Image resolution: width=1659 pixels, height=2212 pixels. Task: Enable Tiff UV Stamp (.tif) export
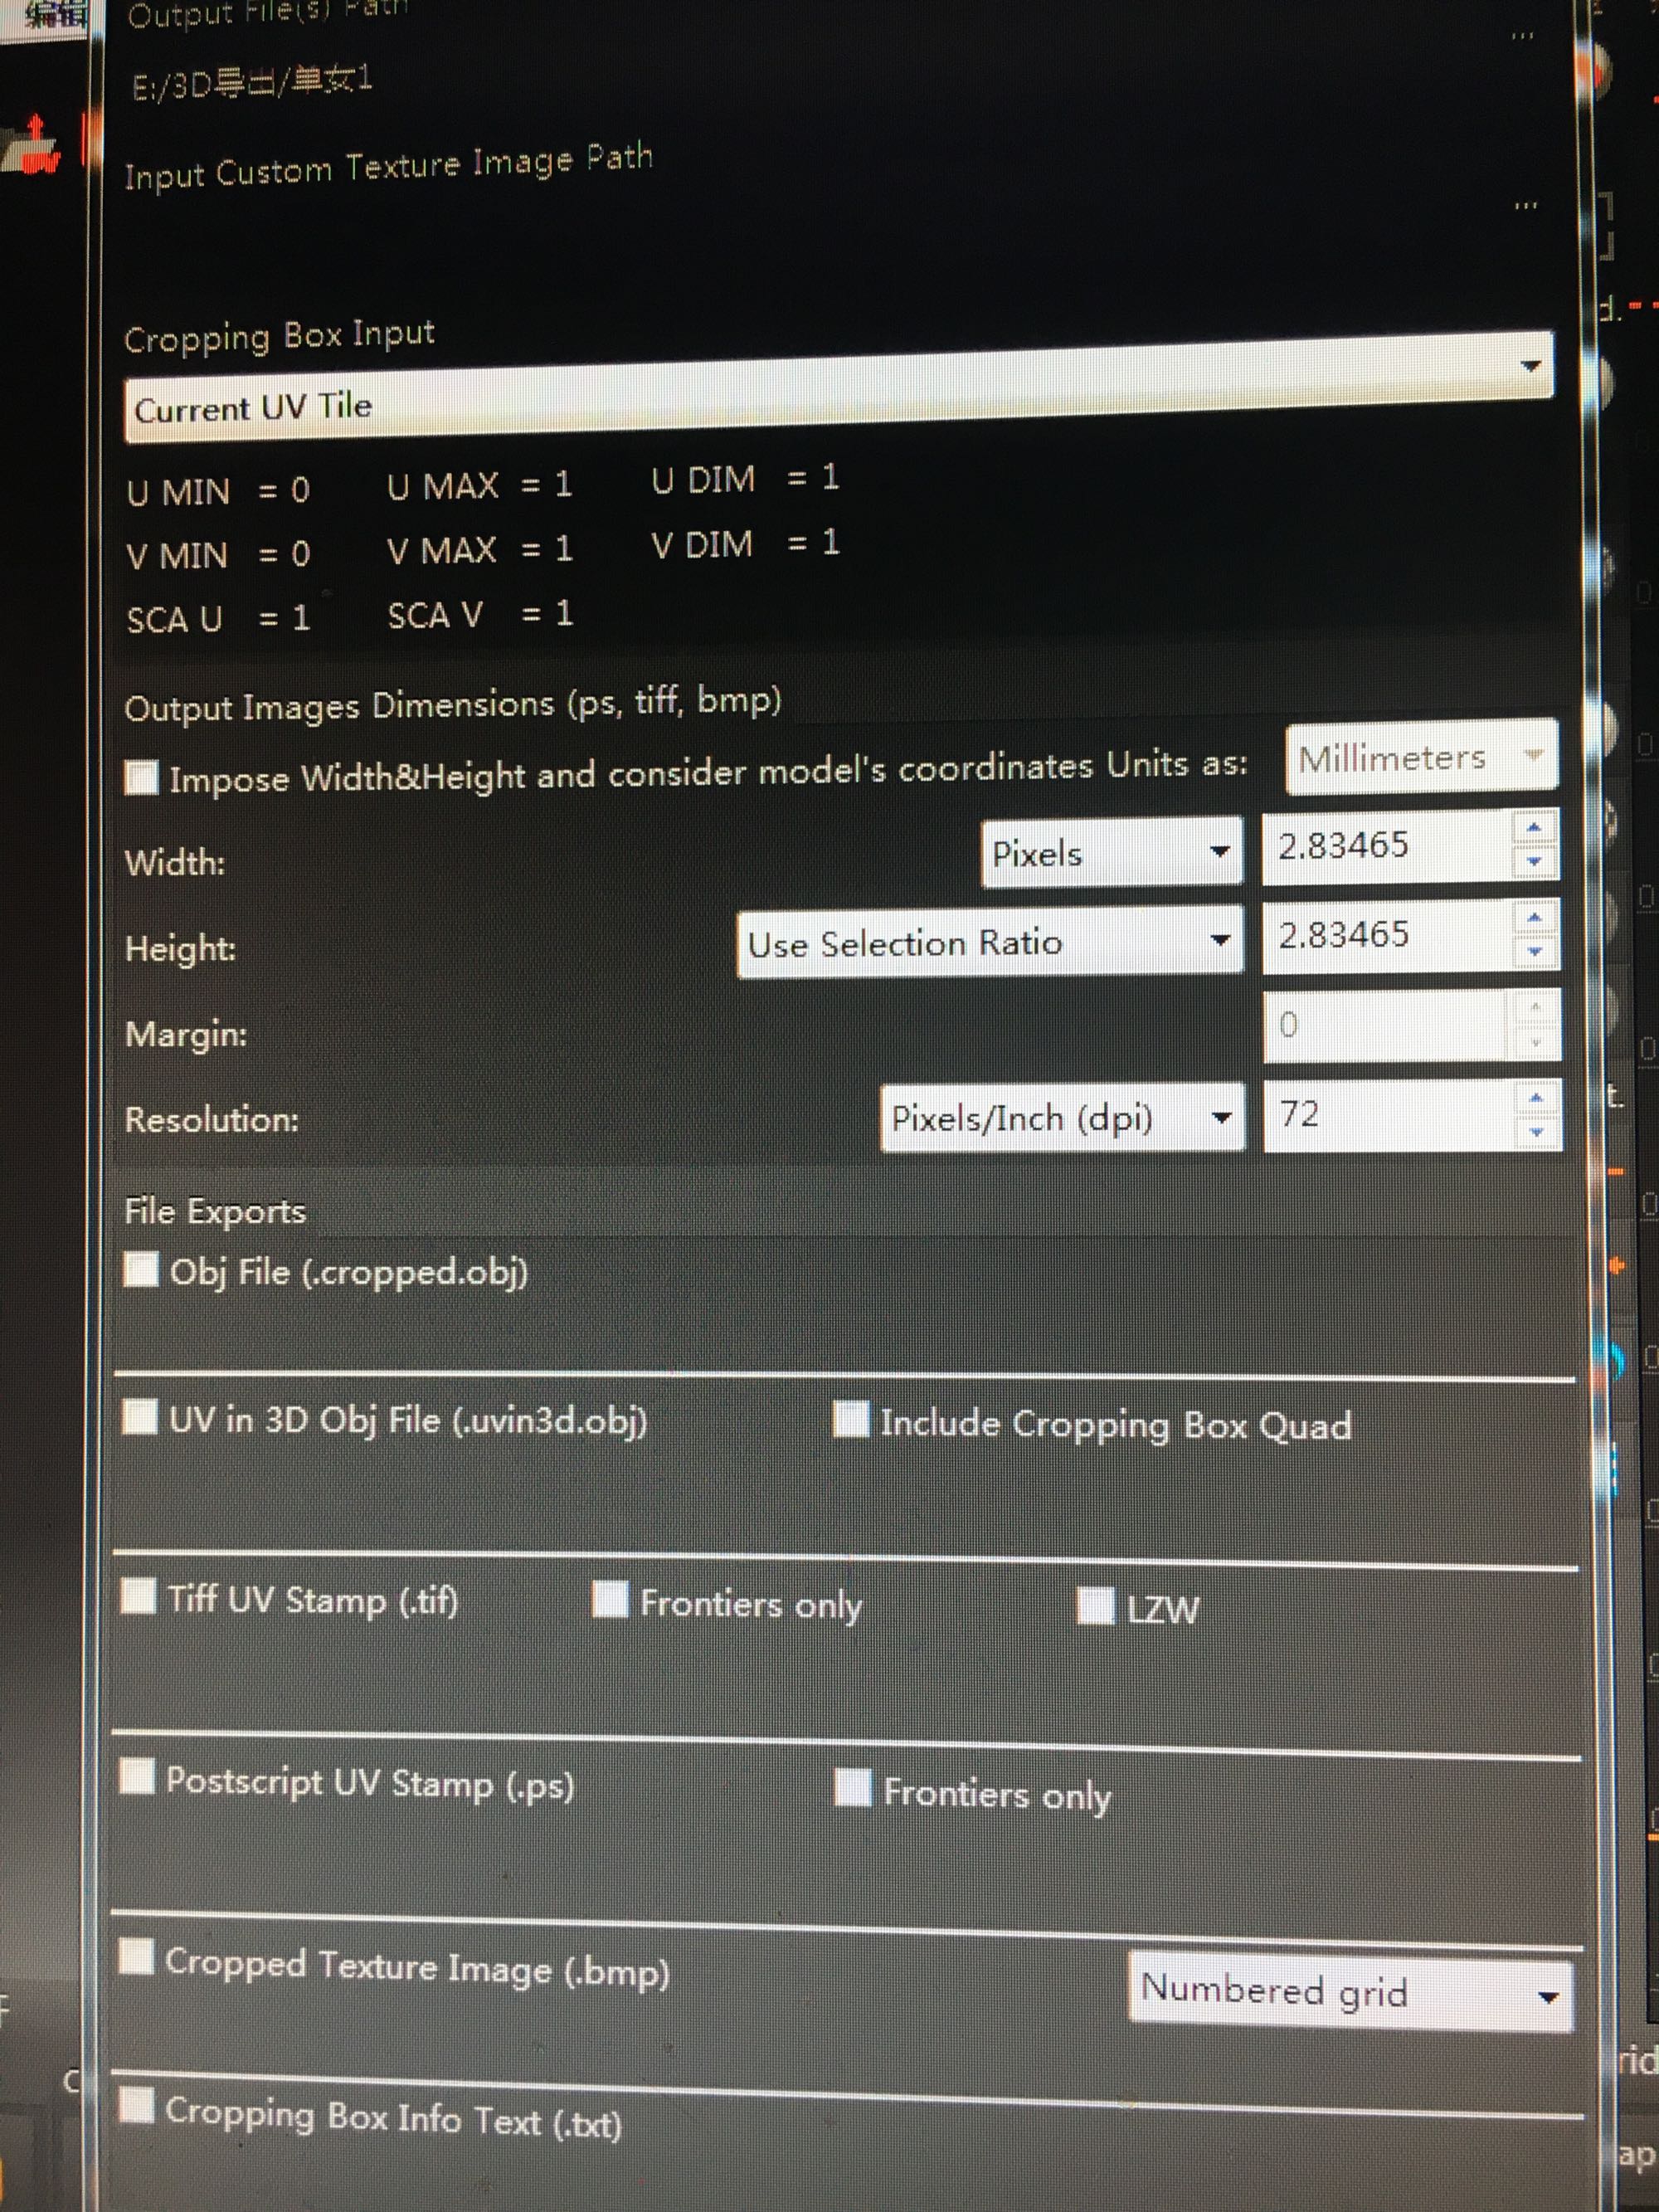coord(138,1596)
